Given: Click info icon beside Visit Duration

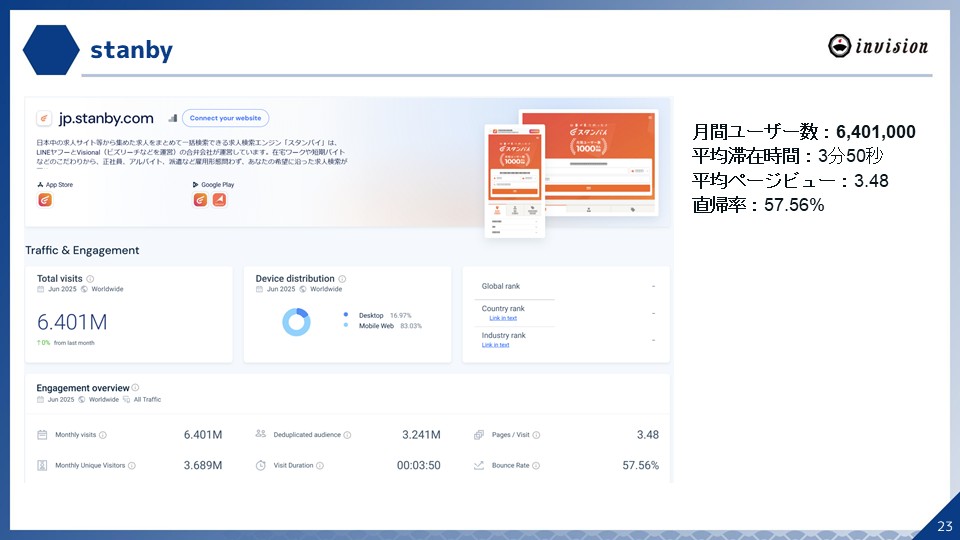Looking at the screenshot, I should pos(320,466).
